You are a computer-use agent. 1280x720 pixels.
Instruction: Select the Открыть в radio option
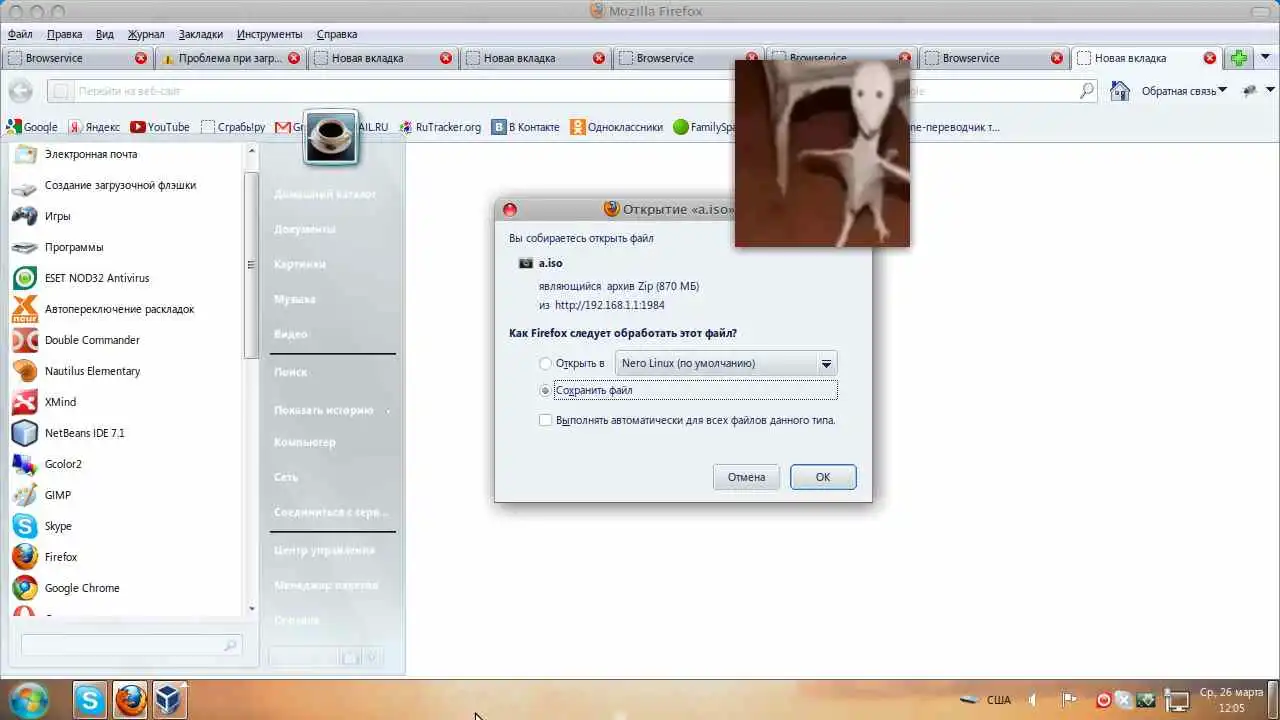click(545, 364)
